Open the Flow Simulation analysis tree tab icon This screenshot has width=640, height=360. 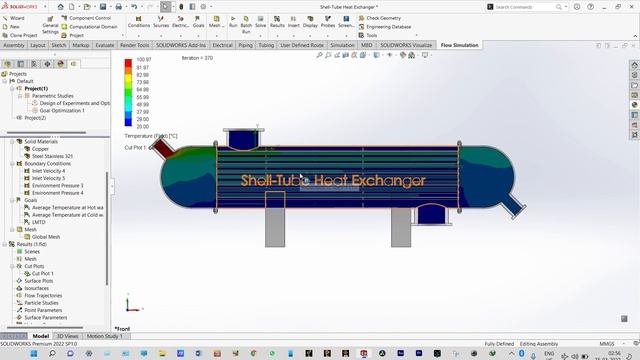pos(73,64)
